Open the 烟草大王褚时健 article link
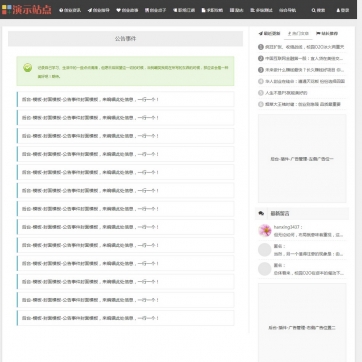The width and height of the screenshot is (362, 362). pyautogui.click(x=303, y=104)
